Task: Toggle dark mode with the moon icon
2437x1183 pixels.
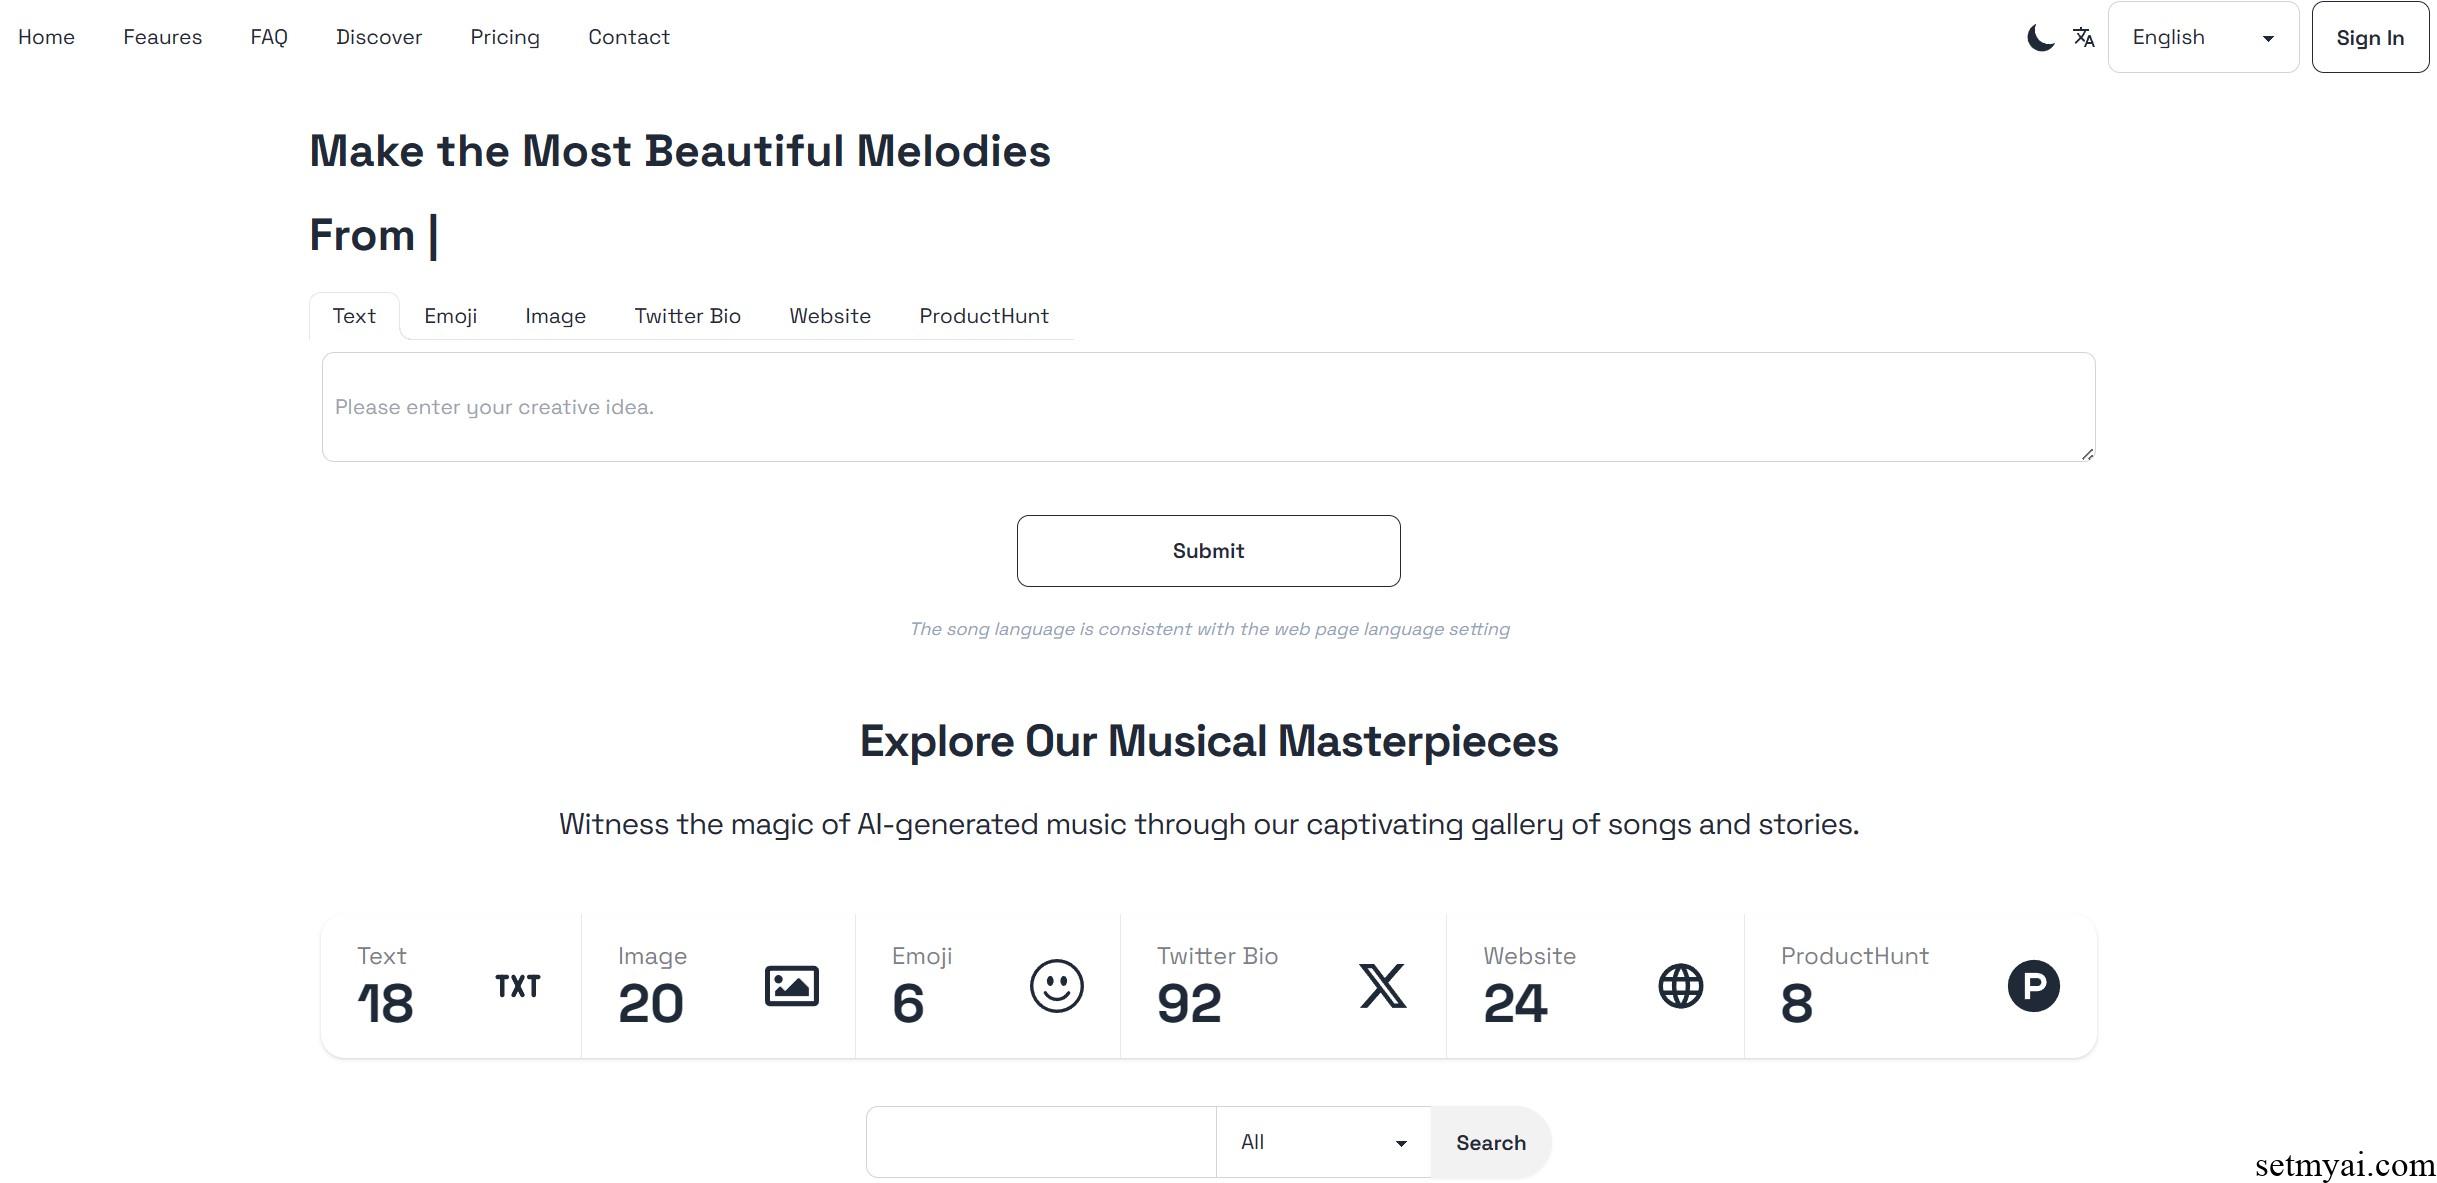Action: [2040, 38]
